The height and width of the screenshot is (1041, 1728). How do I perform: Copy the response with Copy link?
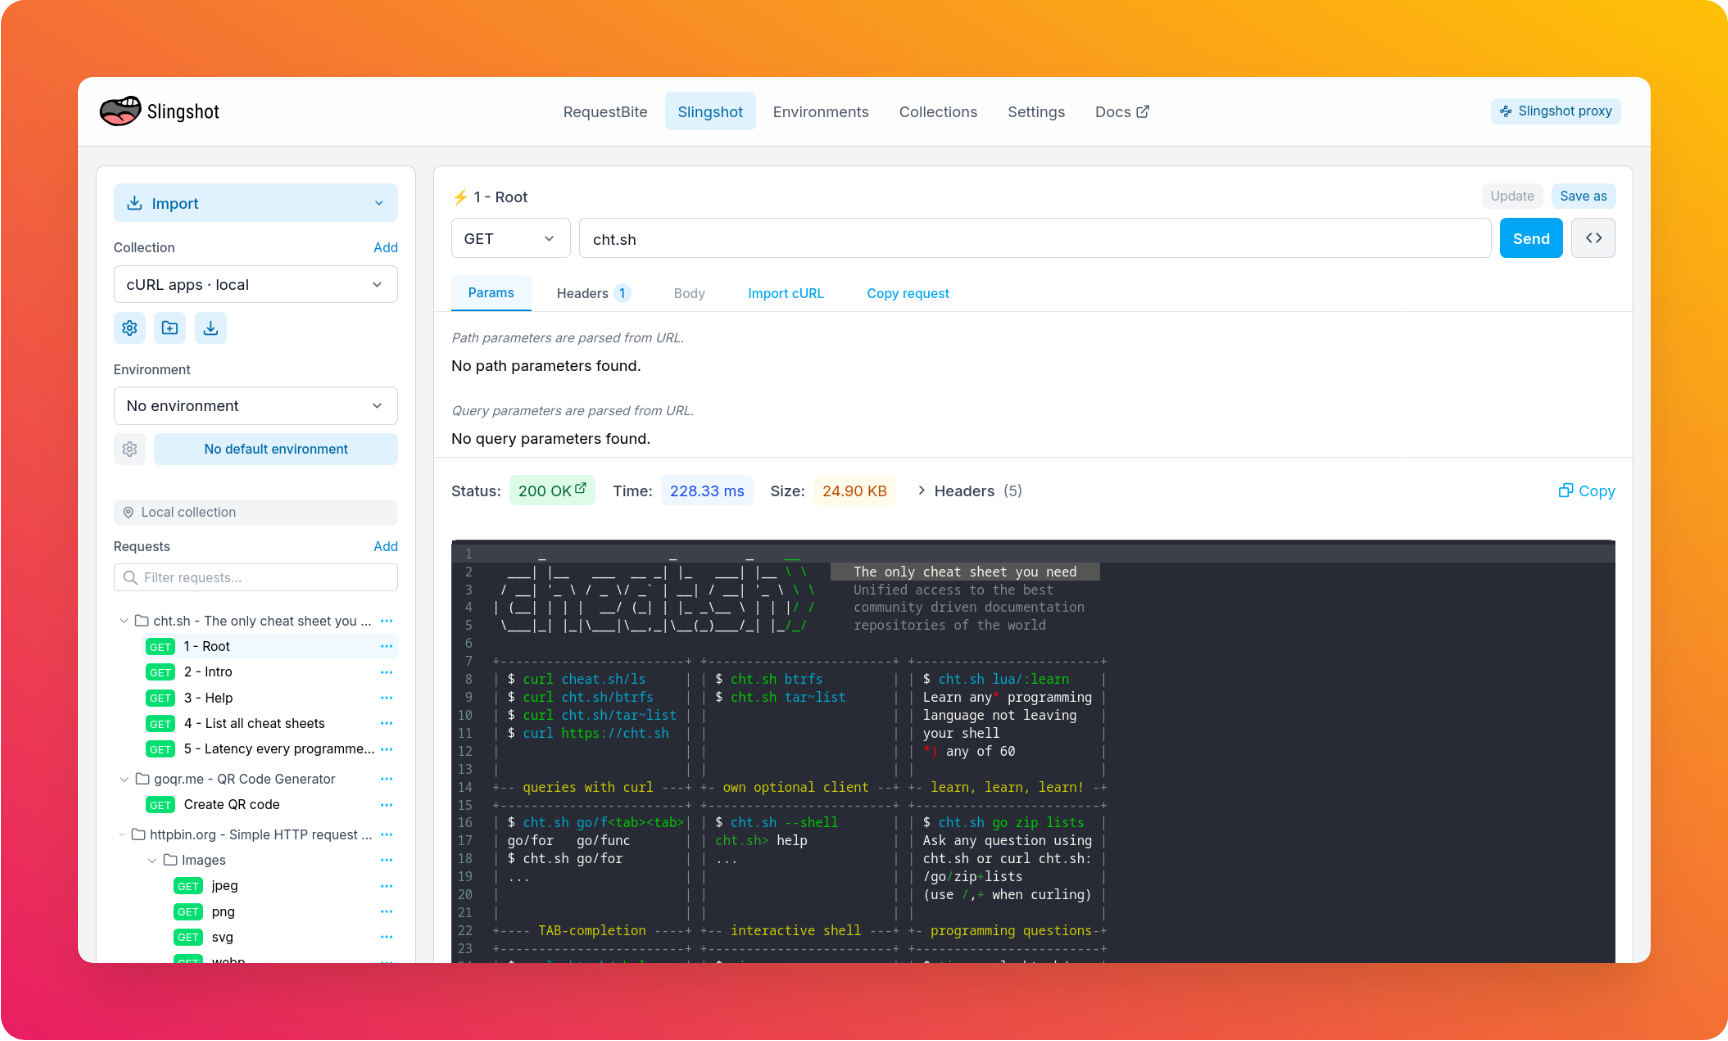click(x=1587, y=491)
